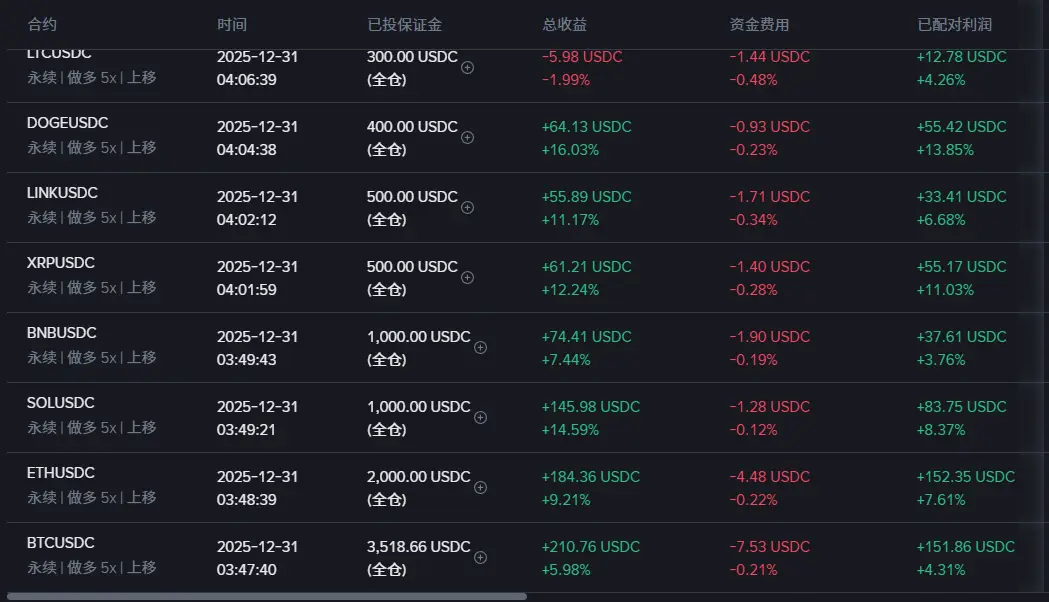
Task: Click the plus icon next to BNBUSDC margin
Action: (480, 348)
